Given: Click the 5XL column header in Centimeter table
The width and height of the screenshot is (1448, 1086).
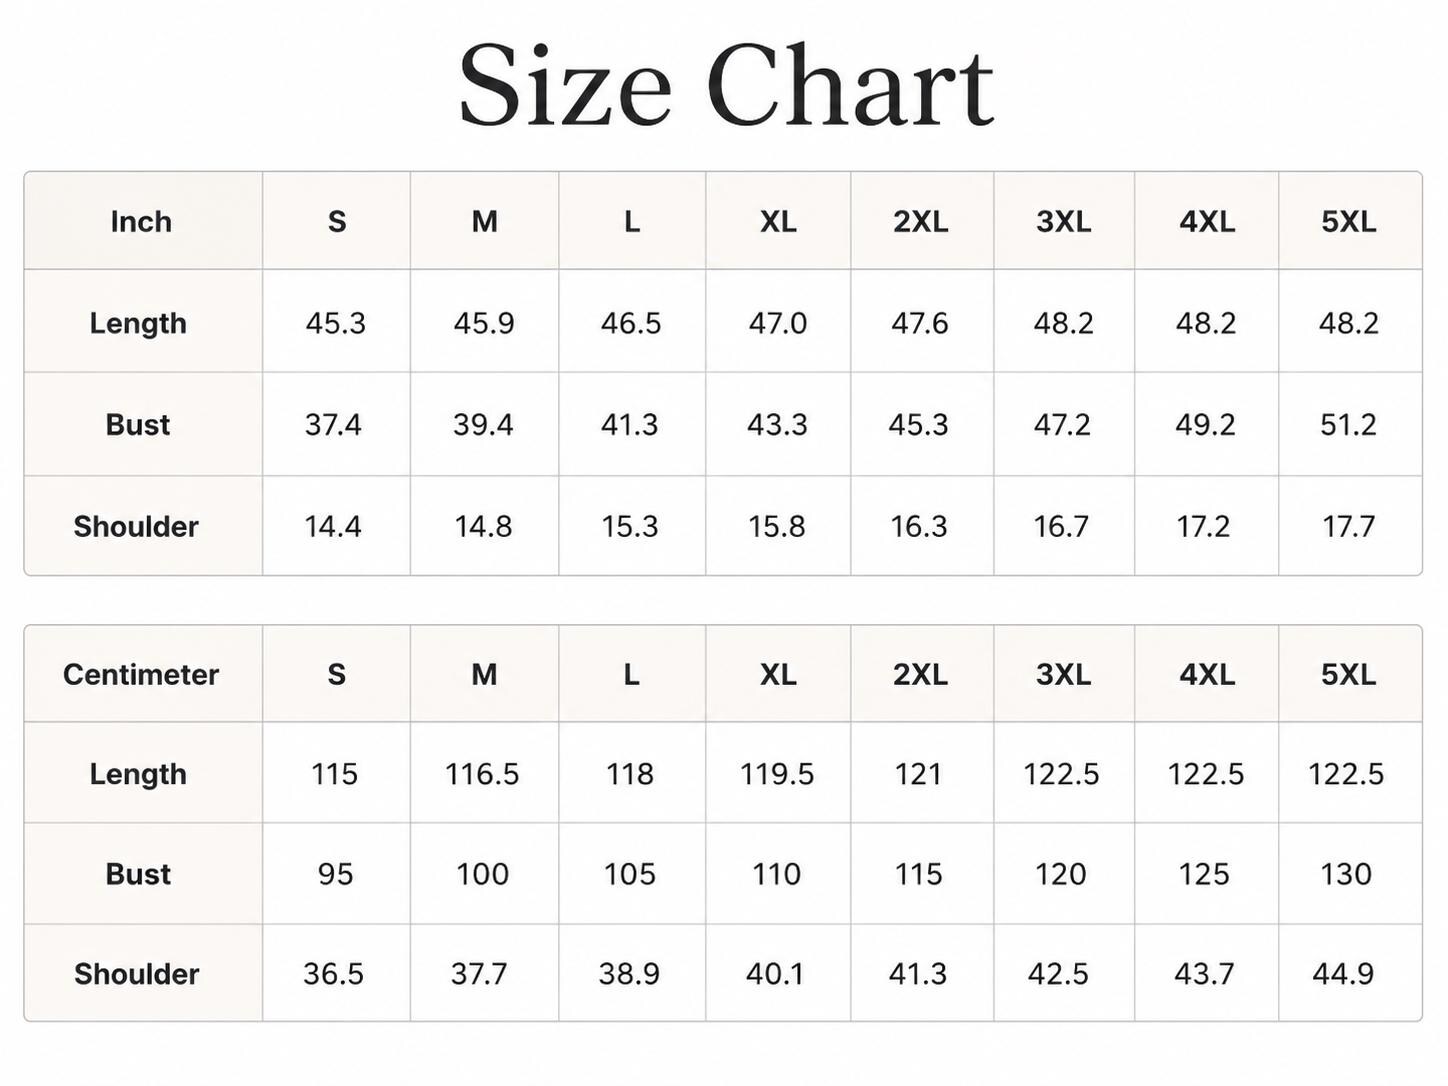Looking at the screenshot, I should pyautogui.click(x=1348, y=674).
